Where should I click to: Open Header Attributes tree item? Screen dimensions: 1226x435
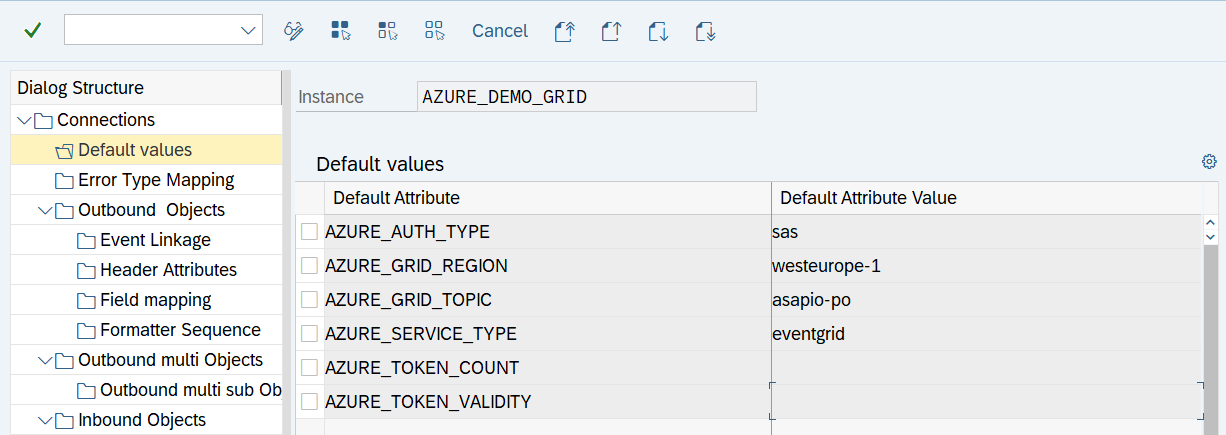click(168, 270)
